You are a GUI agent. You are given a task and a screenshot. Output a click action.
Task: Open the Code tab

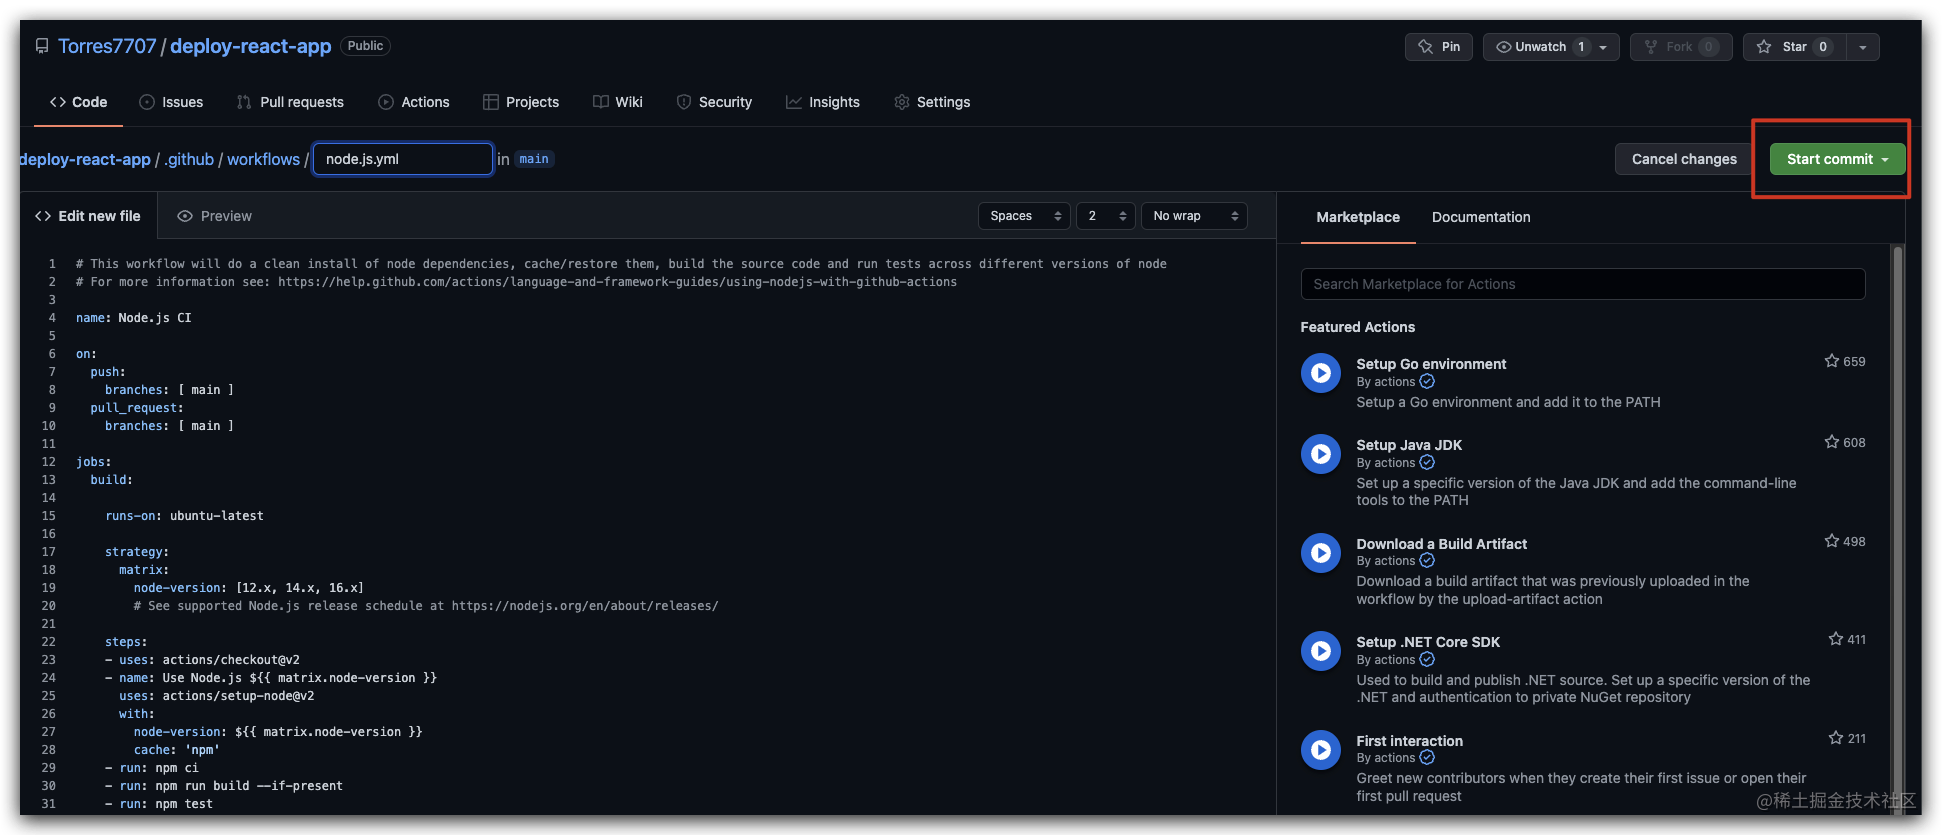tap(78, 102)
